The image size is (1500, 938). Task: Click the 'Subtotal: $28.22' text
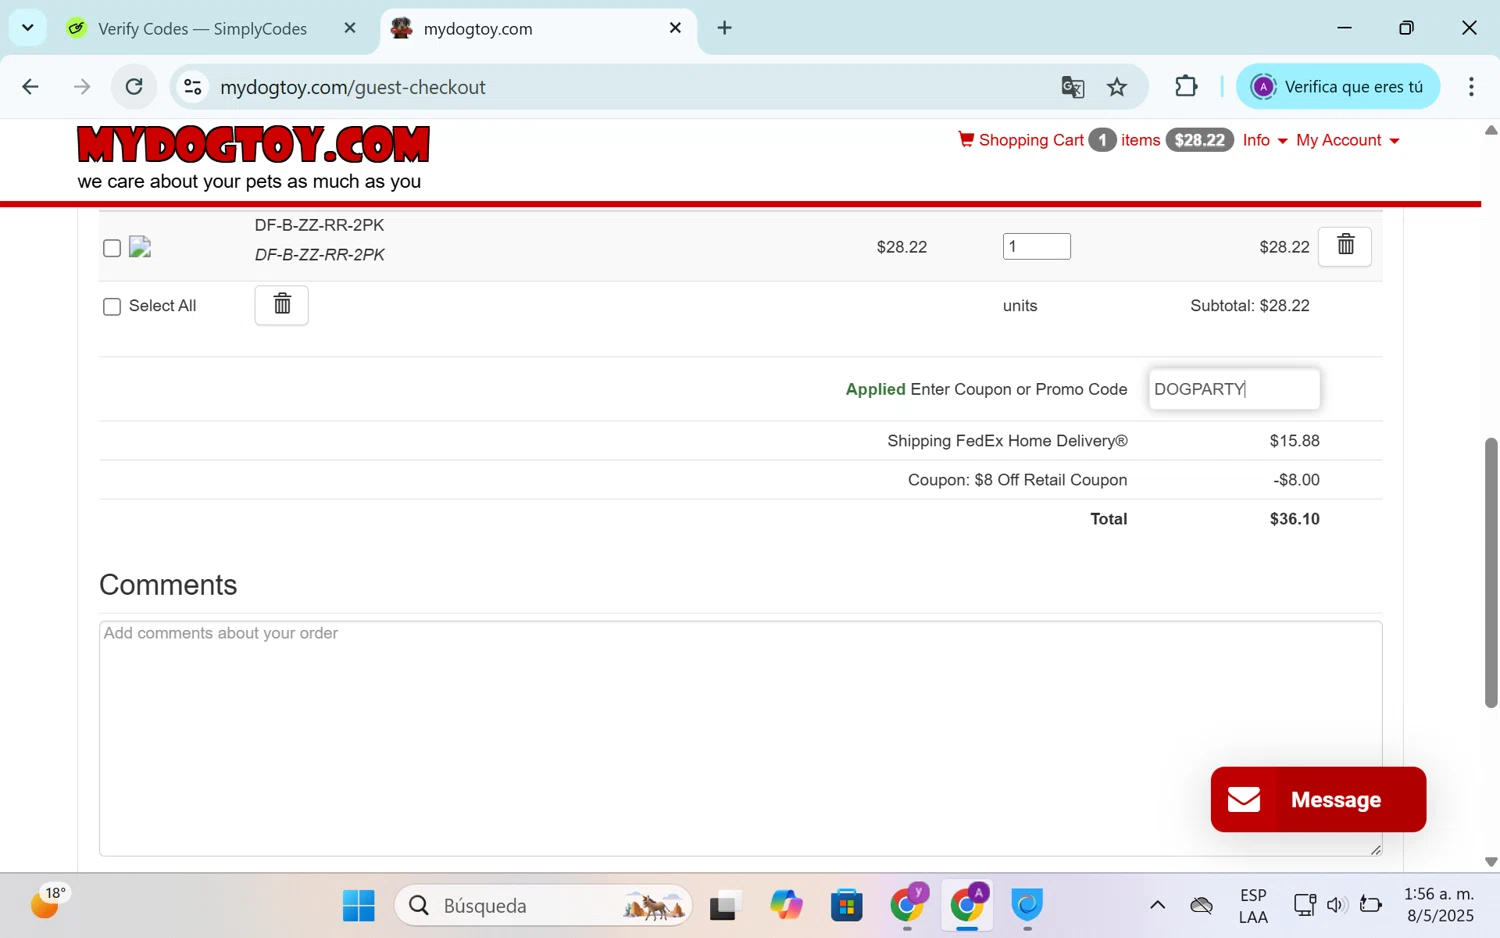(x=1249, y=306)
